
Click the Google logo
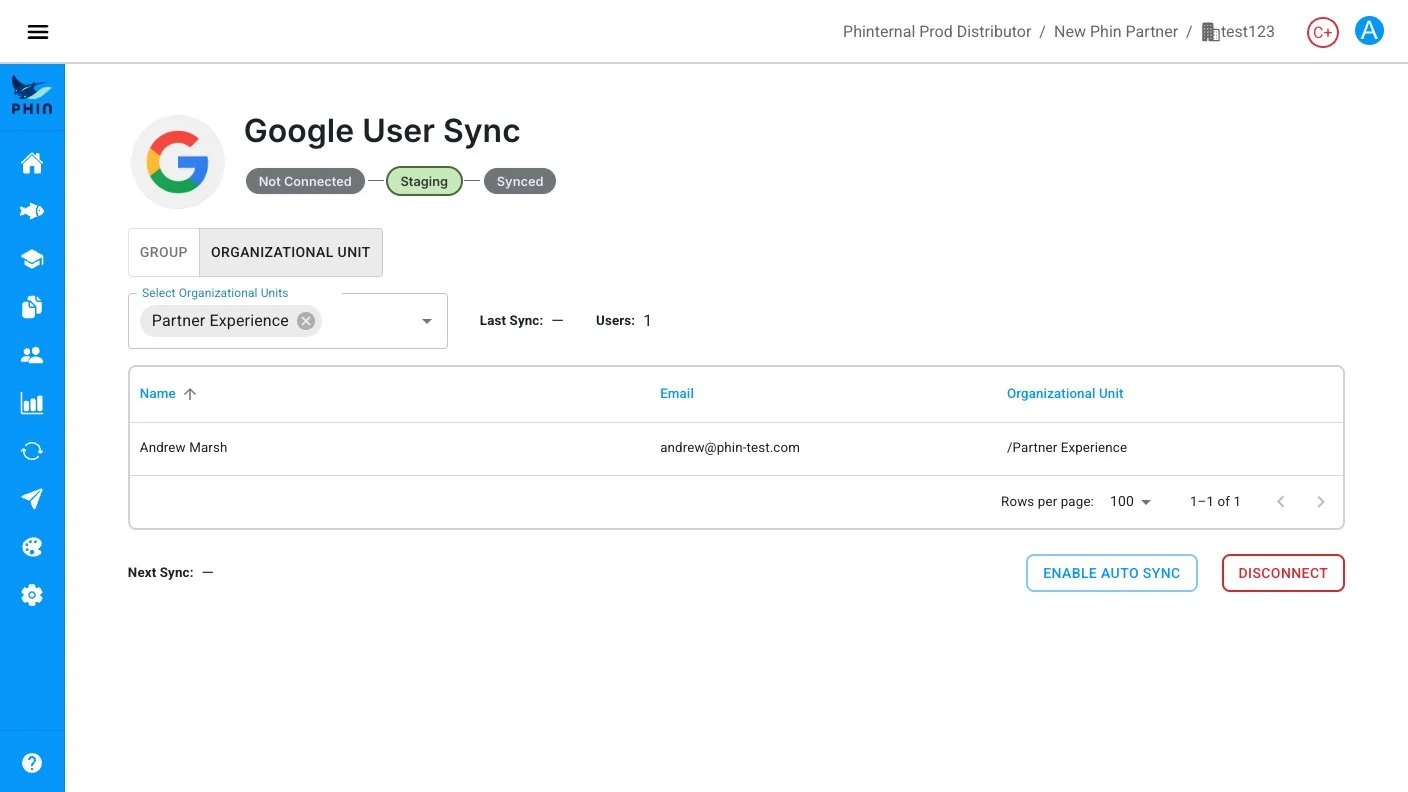pyautogui.click(x=178, y=162)
